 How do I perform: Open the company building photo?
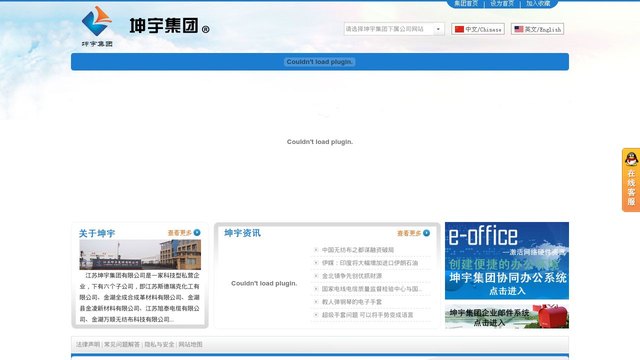click(x=140, y=255)
